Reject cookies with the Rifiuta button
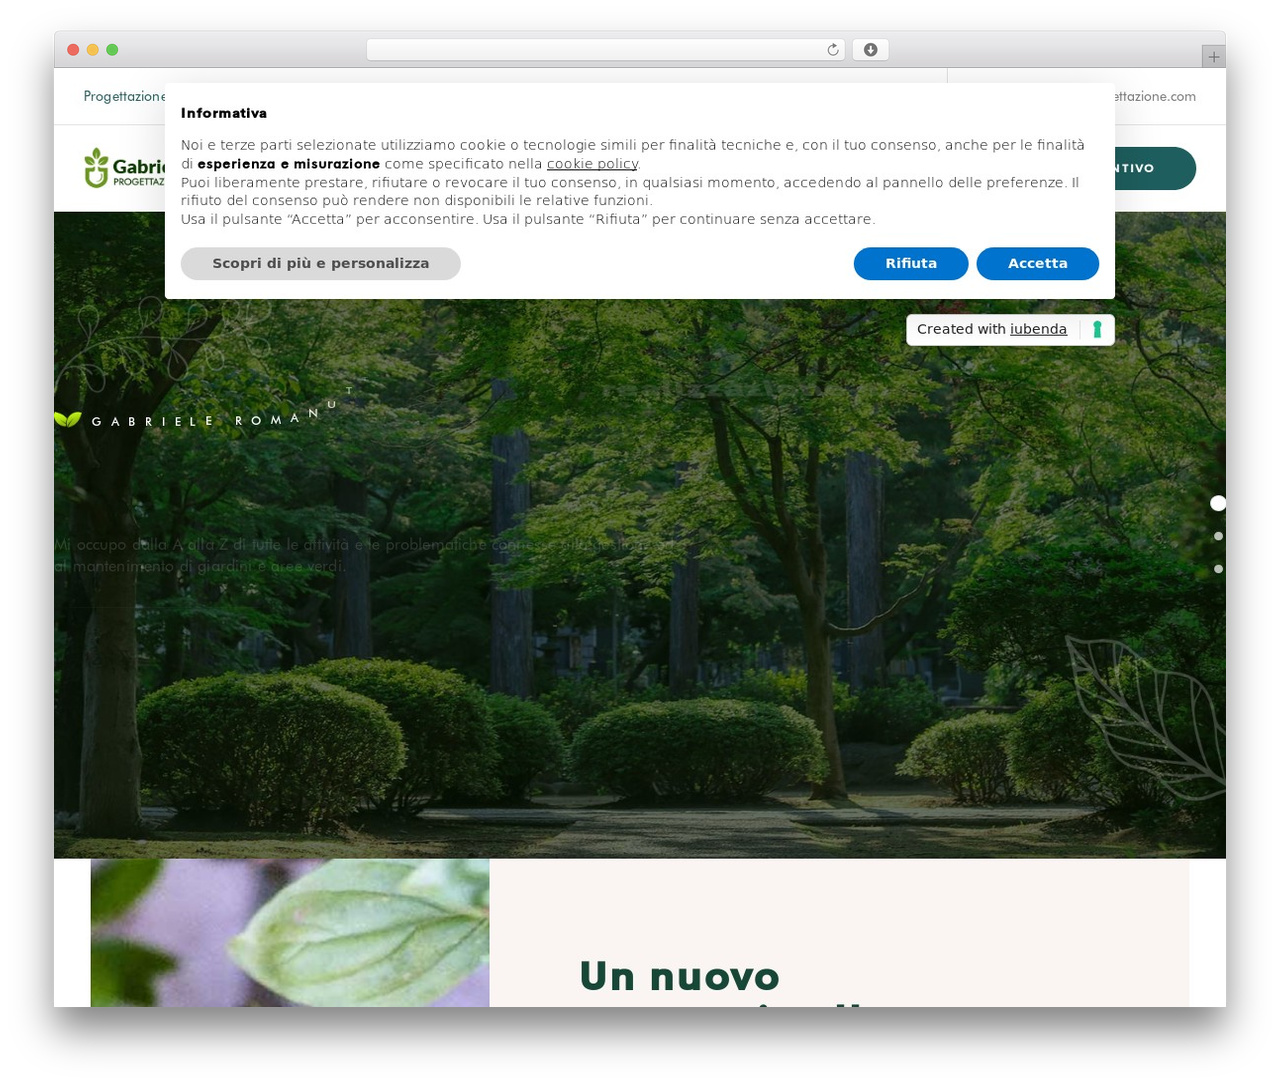Viewport: 1280px width, 1084px height. [x=911, y=263]
